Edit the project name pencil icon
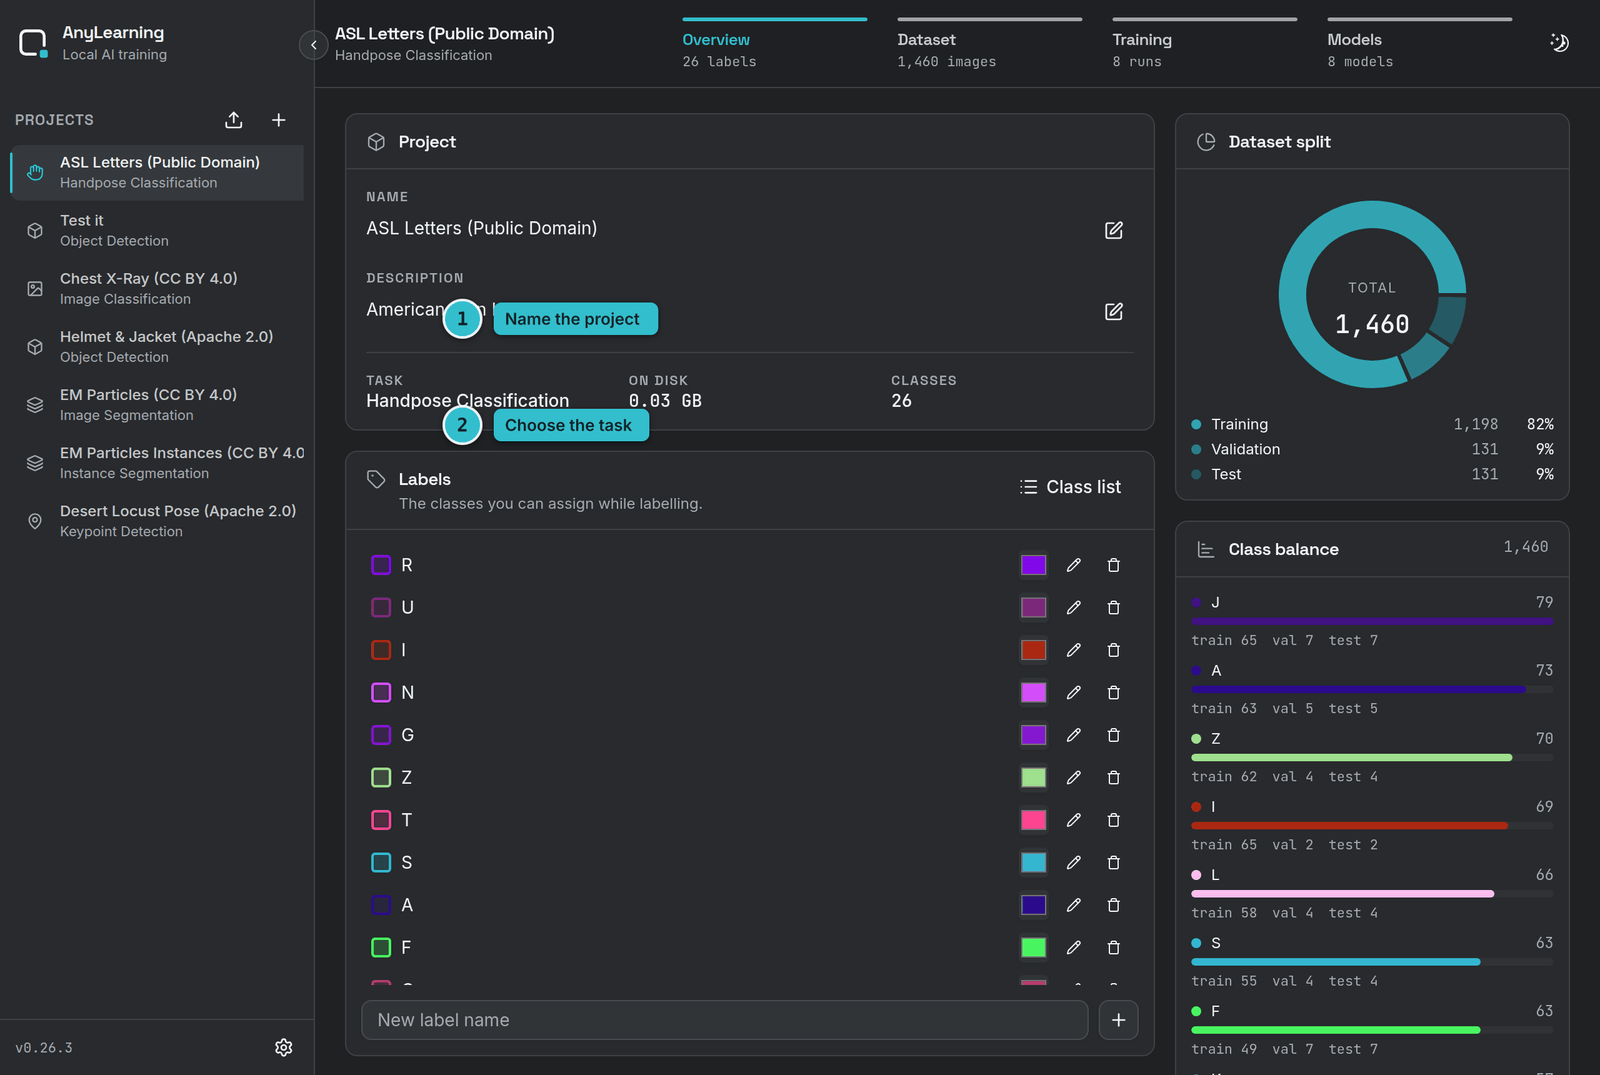Image resolution: width=1600 pixels, height=1075 pixels. (x=1114, y=230)
